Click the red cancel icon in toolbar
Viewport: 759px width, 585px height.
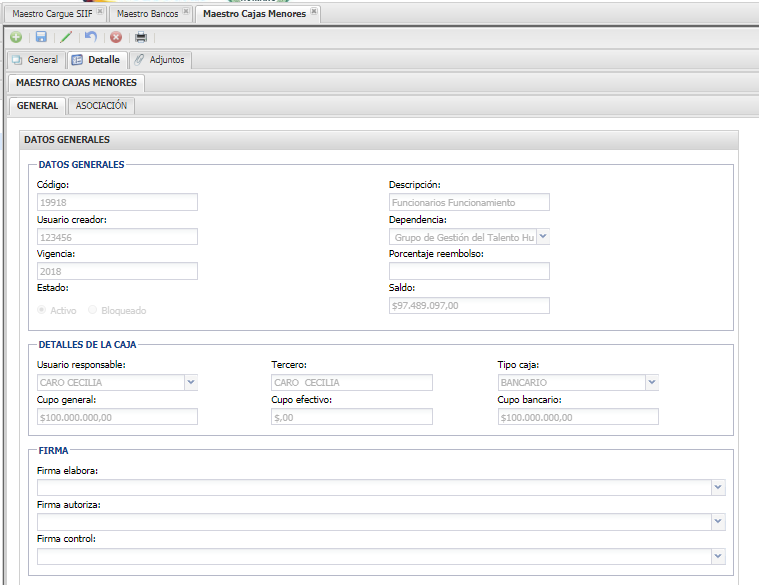click(116, 37)
